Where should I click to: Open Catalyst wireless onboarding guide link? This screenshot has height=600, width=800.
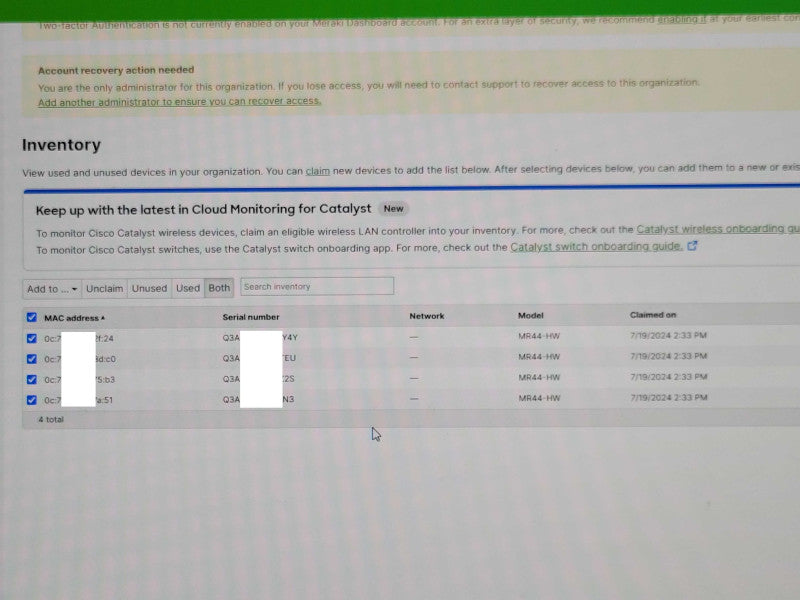coord(717,229)
